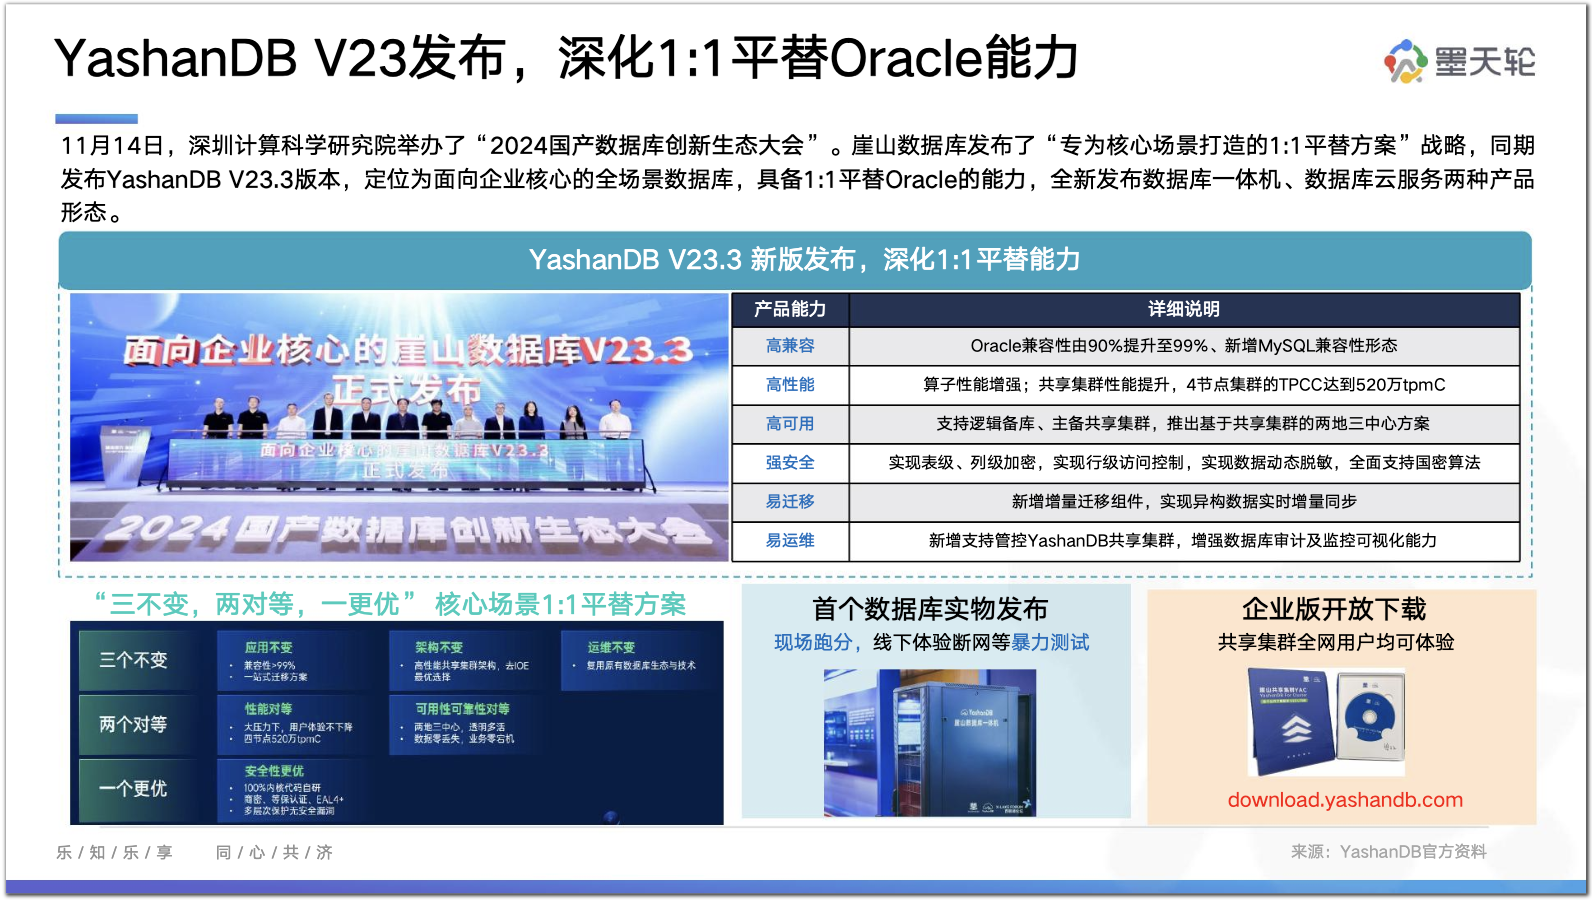Click the 墨天轮 logo icon
The height and width of the screenshot is (900, 1592).
pos(1404,61)
